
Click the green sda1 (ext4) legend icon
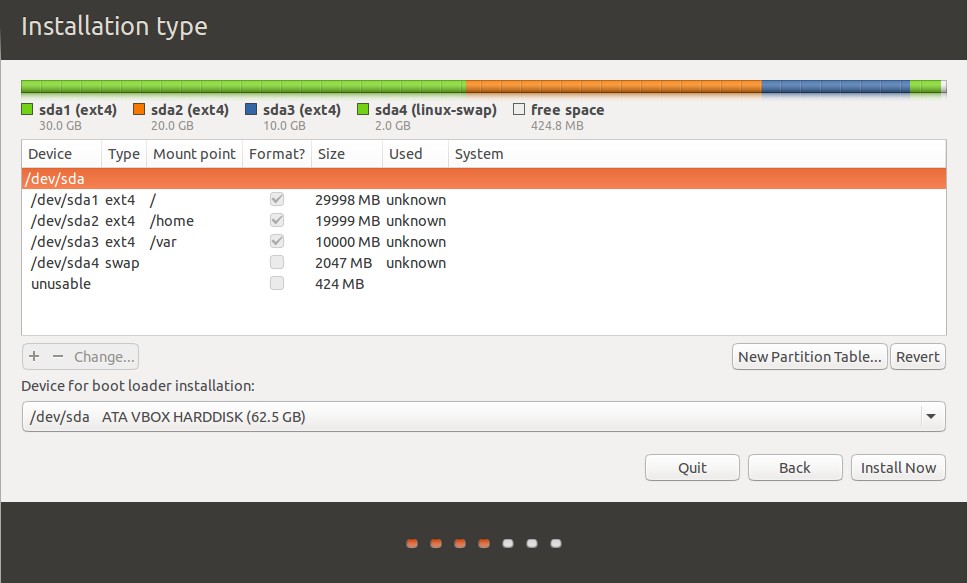click(x=26, y=109)
